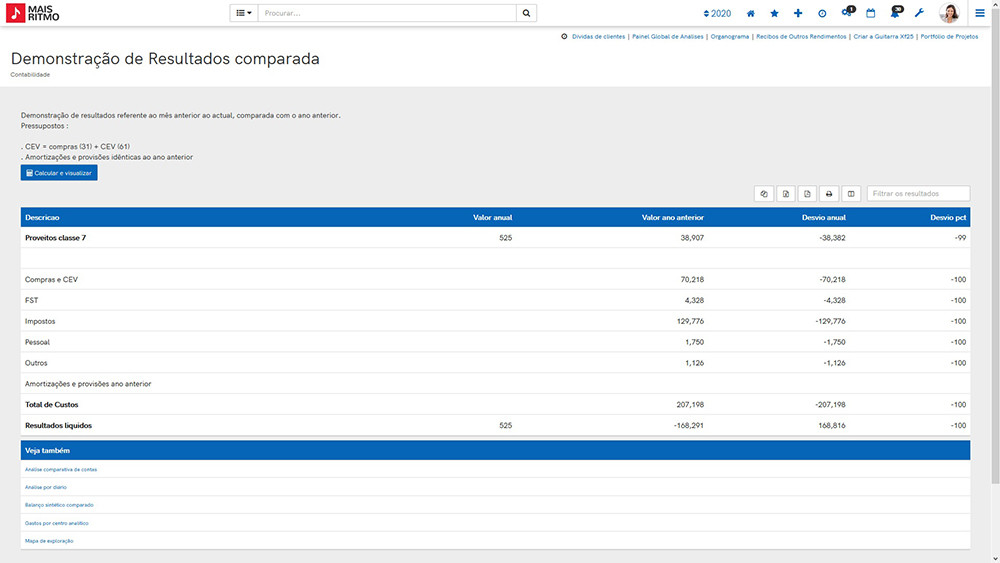This screenshot has width=1000, height=563.
Task: Click the magnifying glass search button
Action: tap(526, 13)
